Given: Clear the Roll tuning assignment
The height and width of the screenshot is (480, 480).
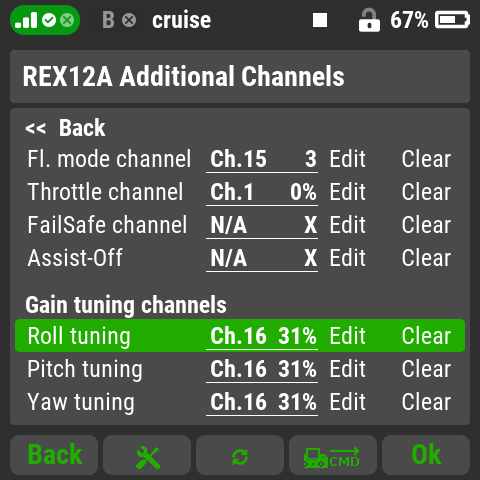Looking at the screenshot, I should [426, 336].
